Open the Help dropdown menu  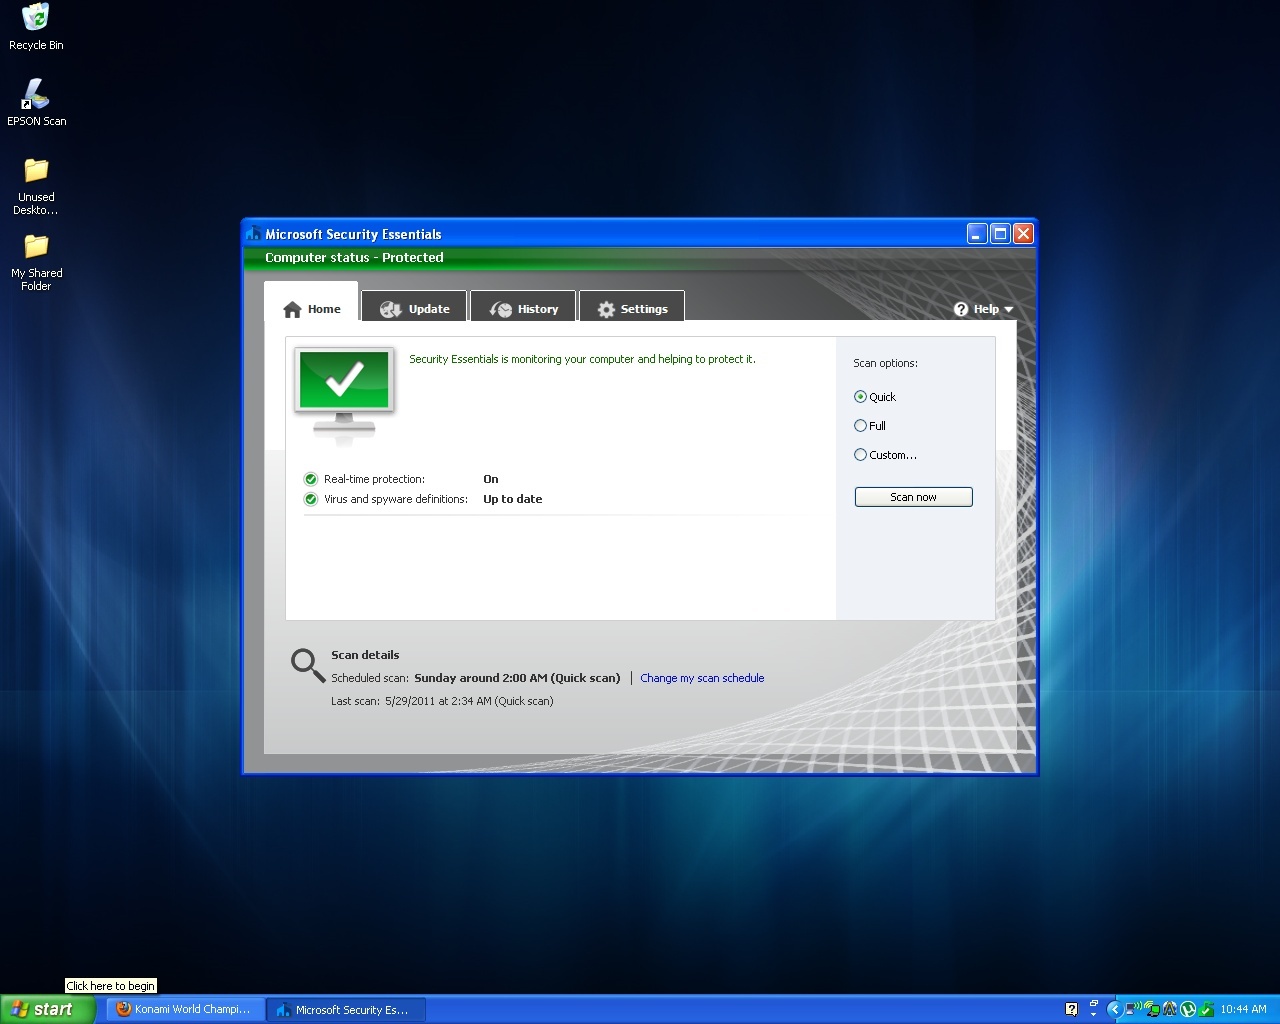click(x=984, y=309)
